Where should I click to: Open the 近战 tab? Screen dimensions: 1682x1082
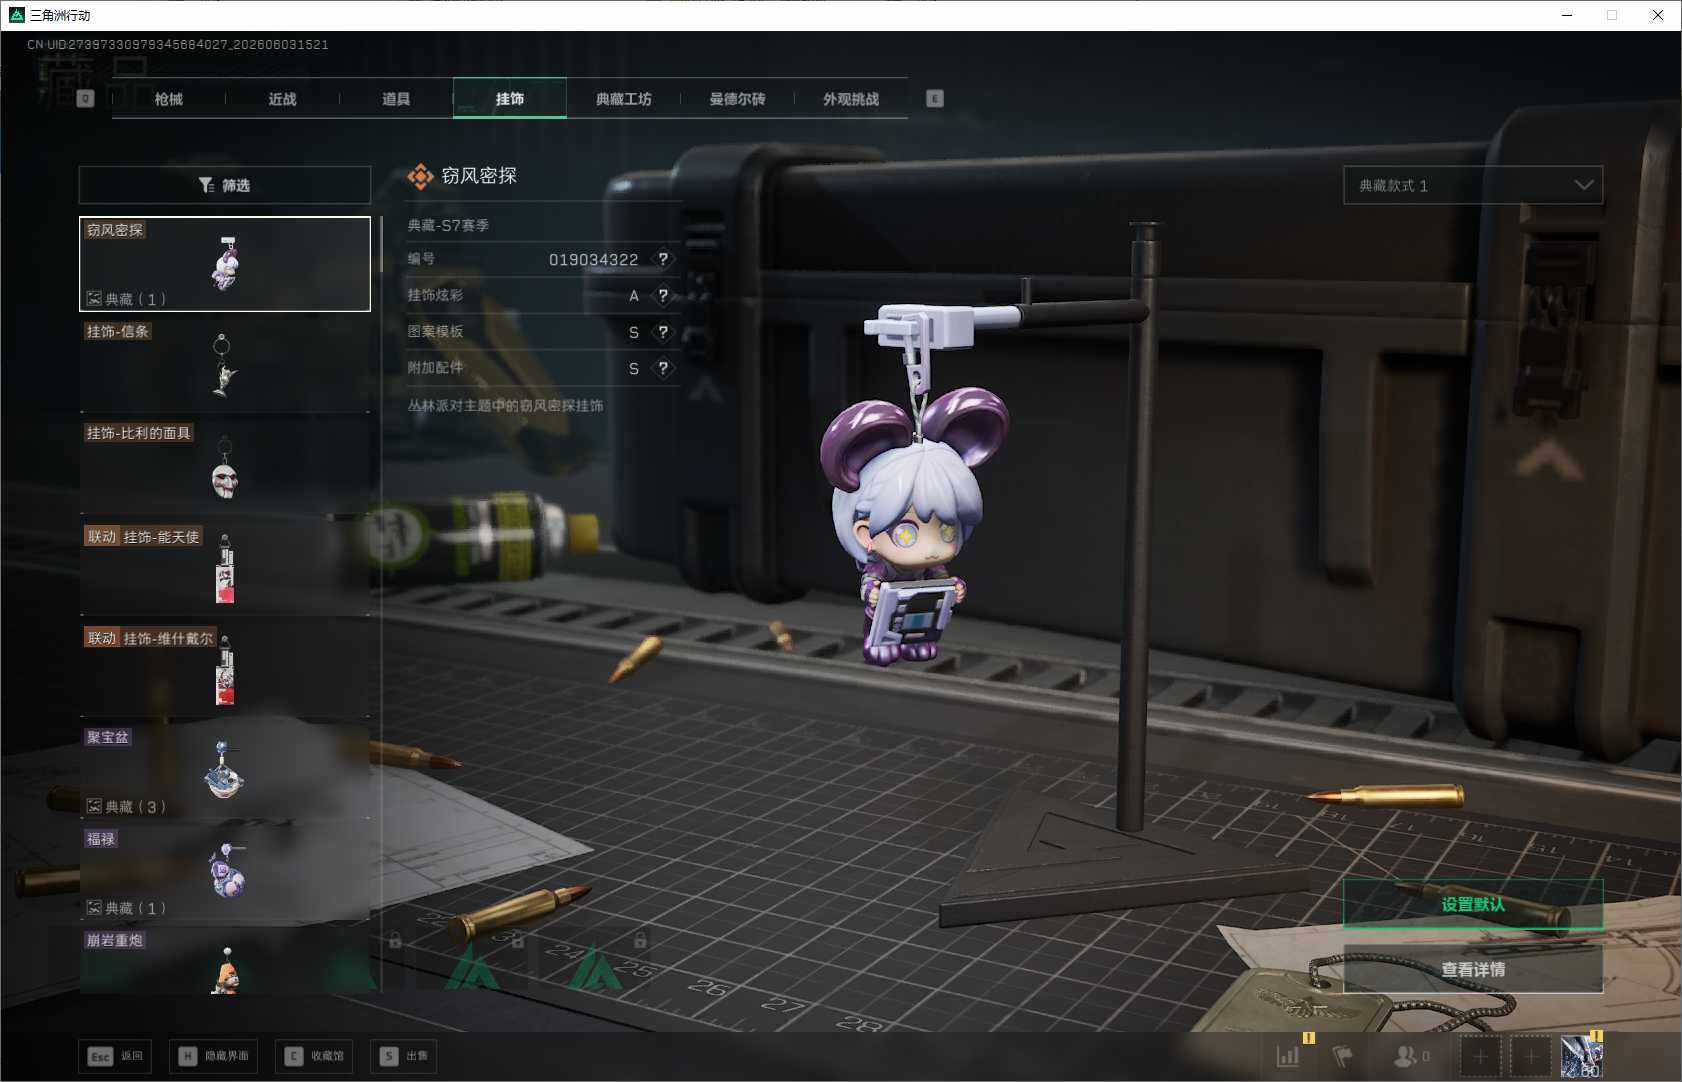pyautogui.click(x=283, y=99)
